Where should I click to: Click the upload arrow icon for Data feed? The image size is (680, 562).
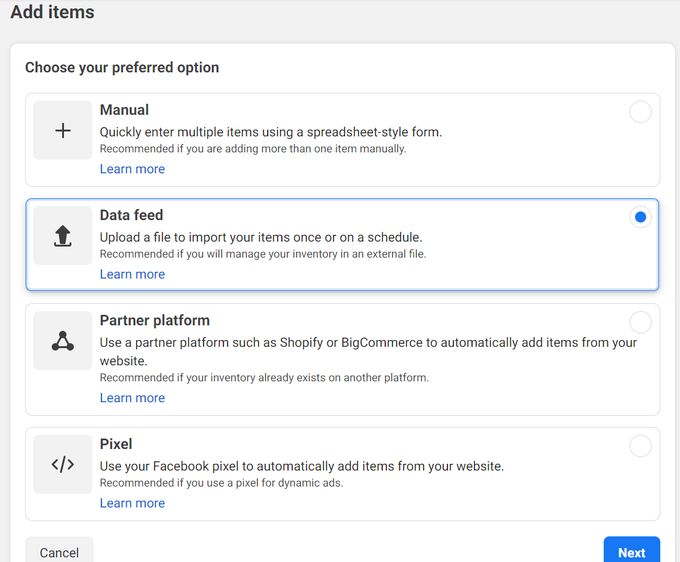tap(62, 236)
